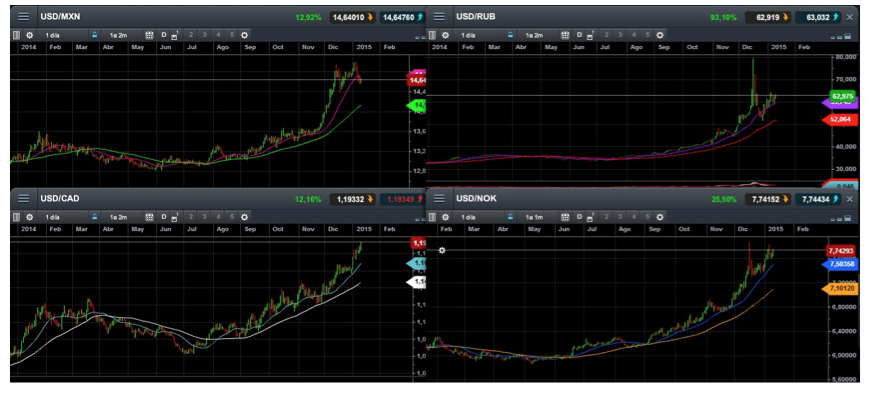
Task: Toggle the D default view button in USD/MXN toolbar
Action: tap(164, 35)
